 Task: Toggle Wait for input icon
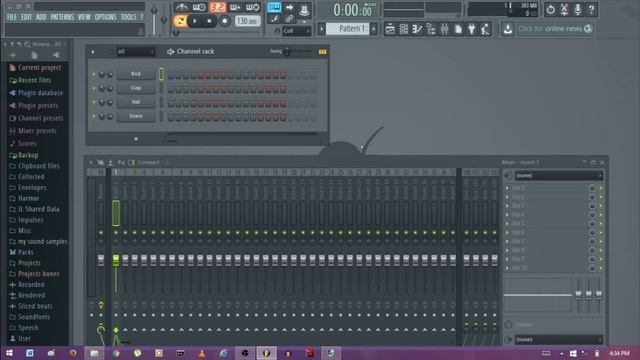pyautogui.click(x=199, y=7)
